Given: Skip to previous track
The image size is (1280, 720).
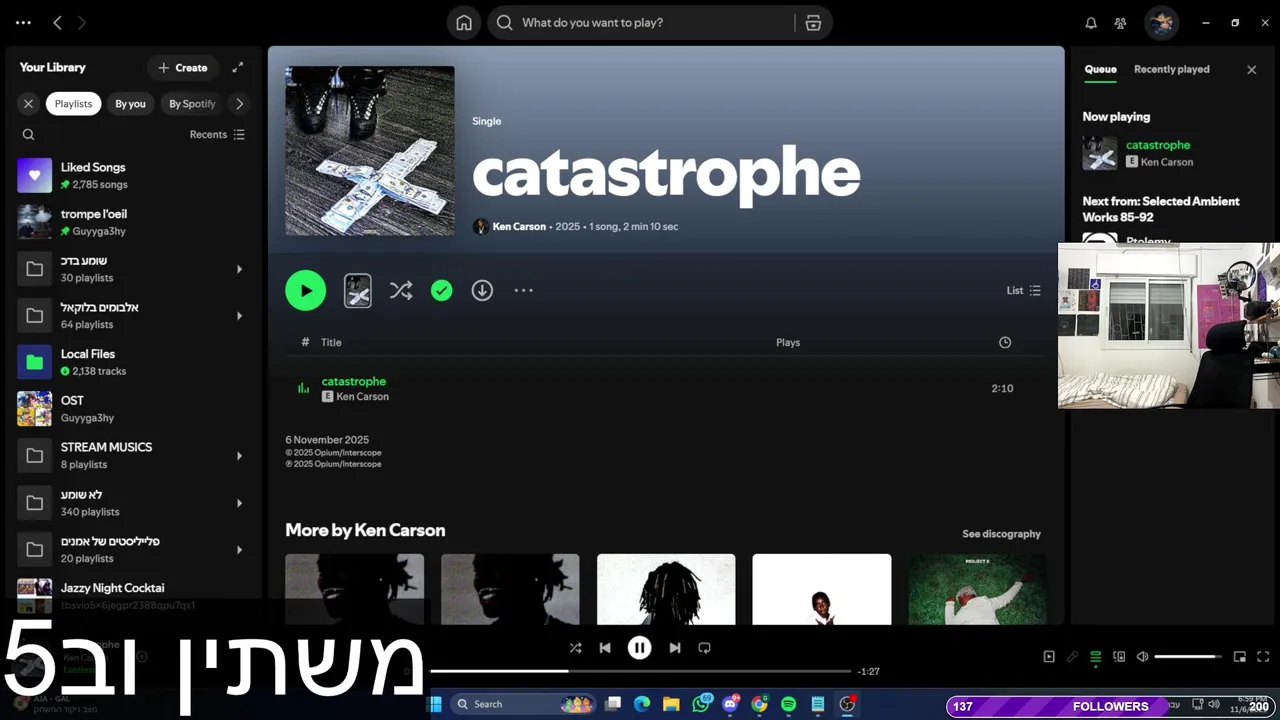Looking at the screenshot, I should (605, 648).
